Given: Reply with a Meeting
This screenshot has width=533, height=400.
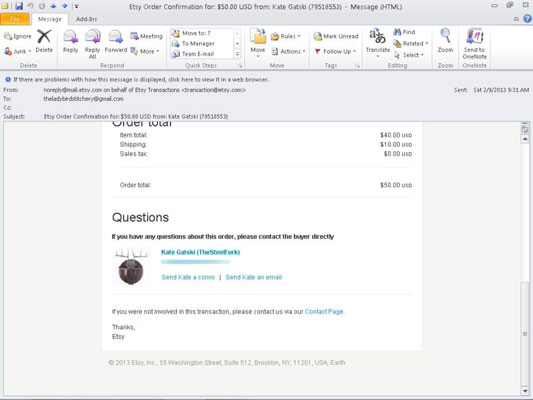Looking at the screenshot, I should click(x=147, y=36).
